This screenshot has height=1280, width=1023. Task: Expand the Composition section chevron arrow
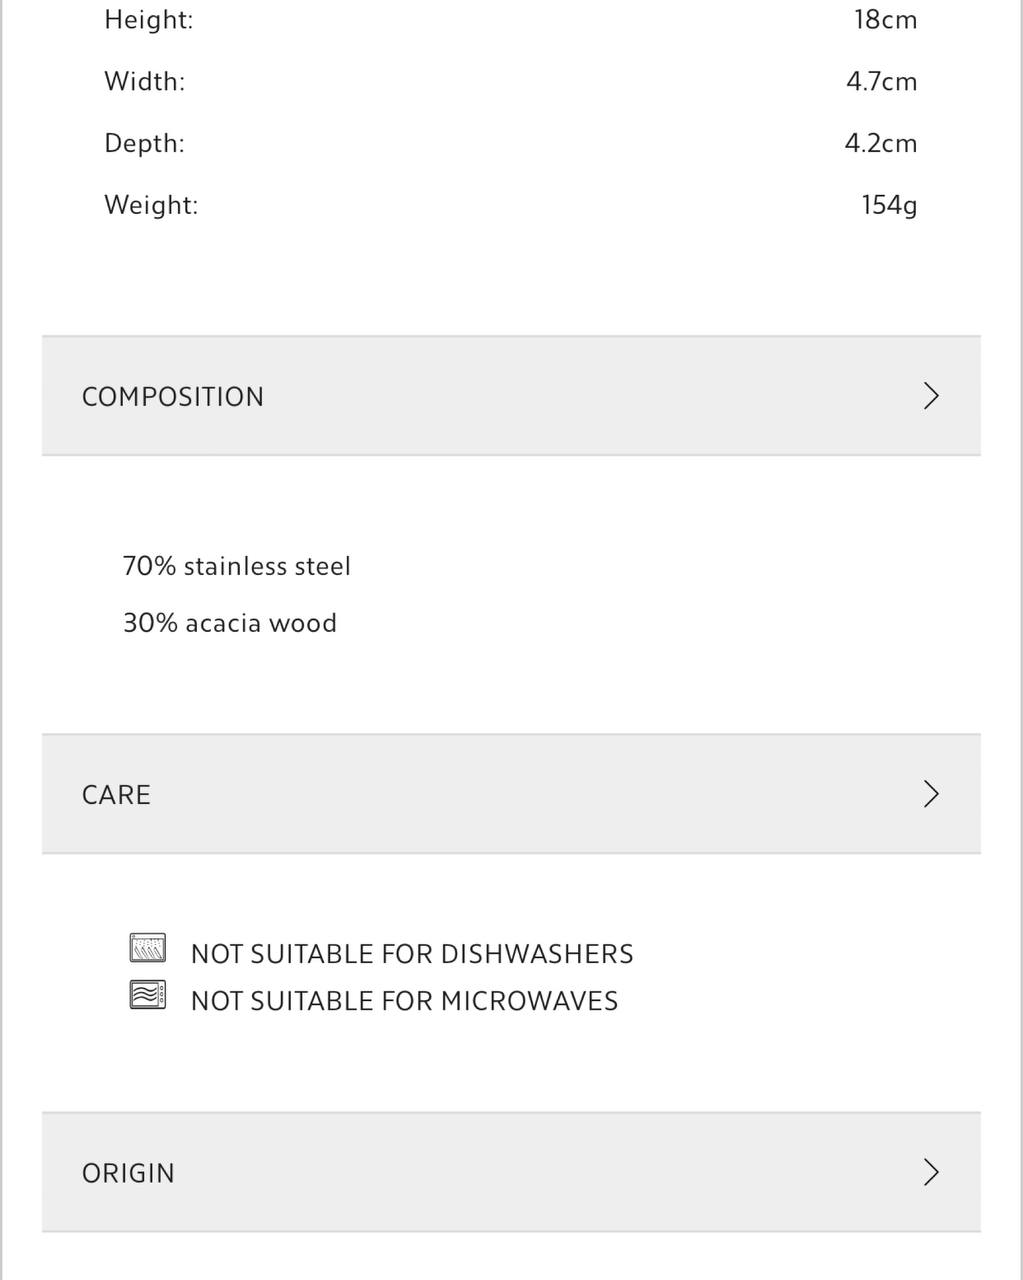(931, 396)
